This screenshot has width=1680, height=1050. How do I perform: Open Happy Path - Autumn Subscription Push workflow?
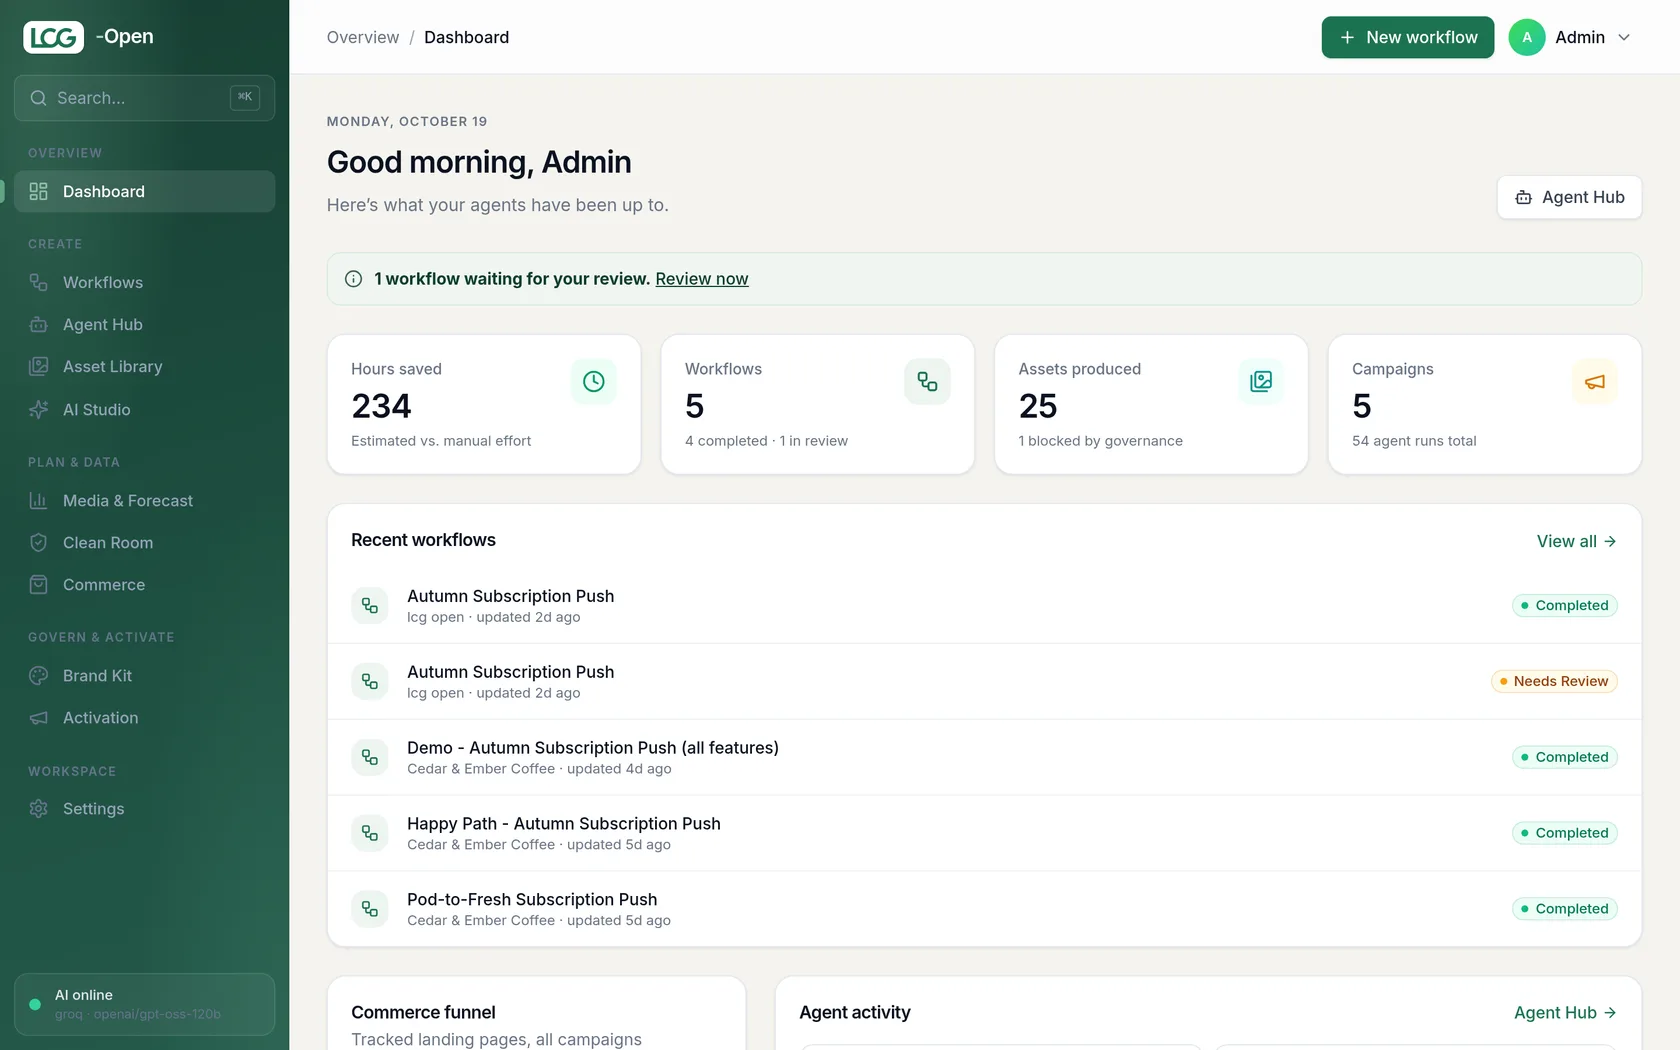pyautogui.click(x=984, y=833)
